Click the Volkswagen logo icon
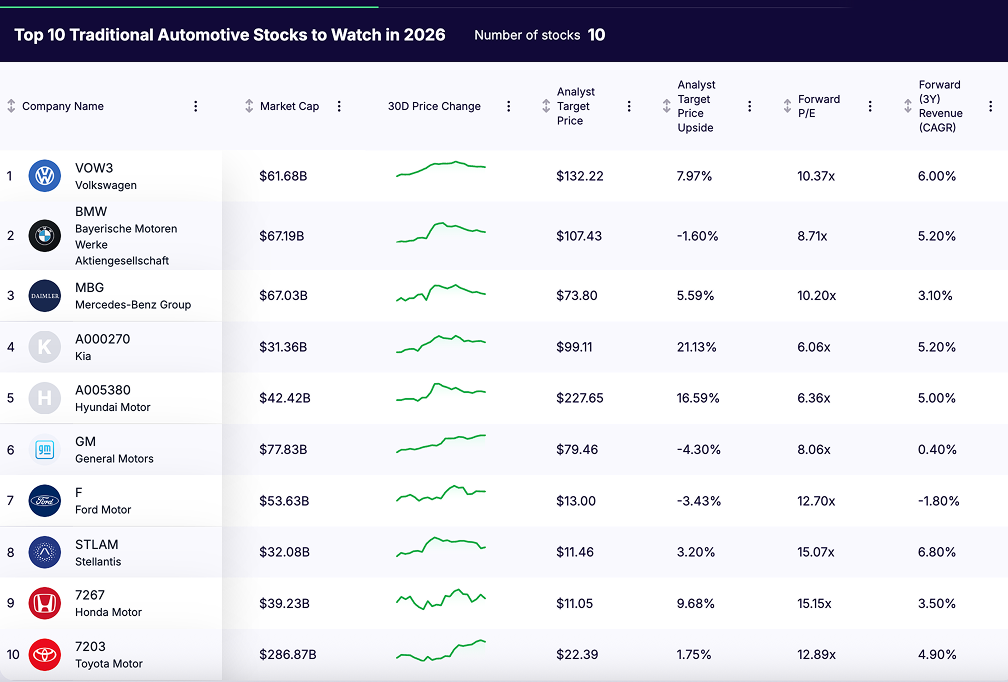 (x=45, y=175)
